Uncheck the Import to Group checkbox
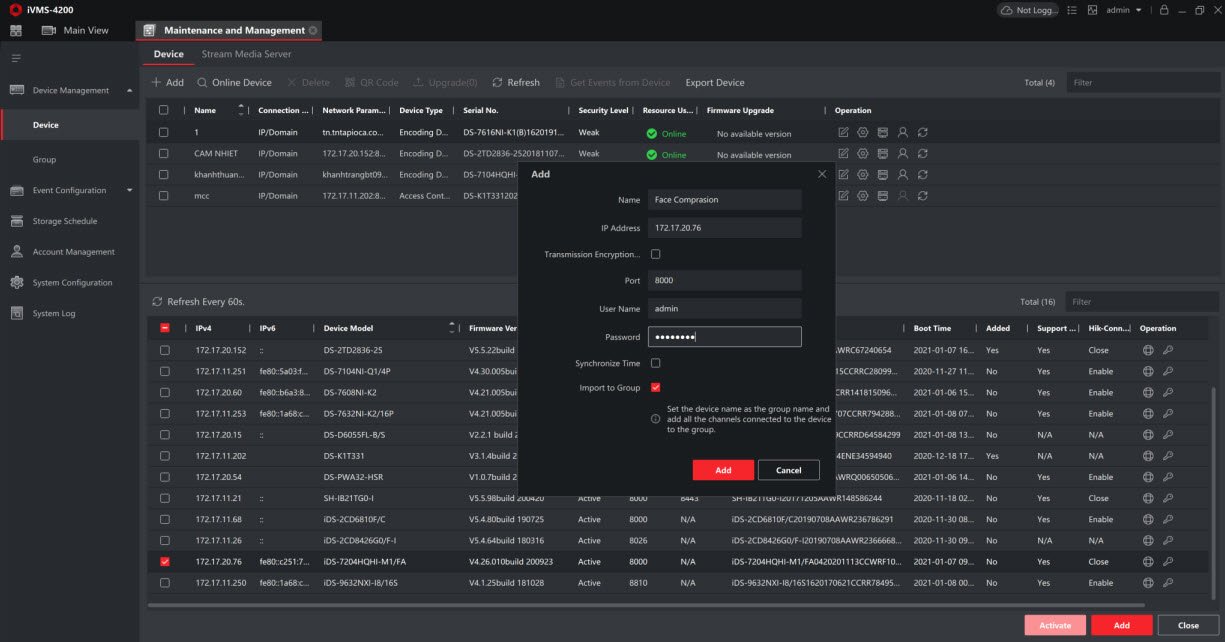 pyautogui.click(x=656, y=387)
